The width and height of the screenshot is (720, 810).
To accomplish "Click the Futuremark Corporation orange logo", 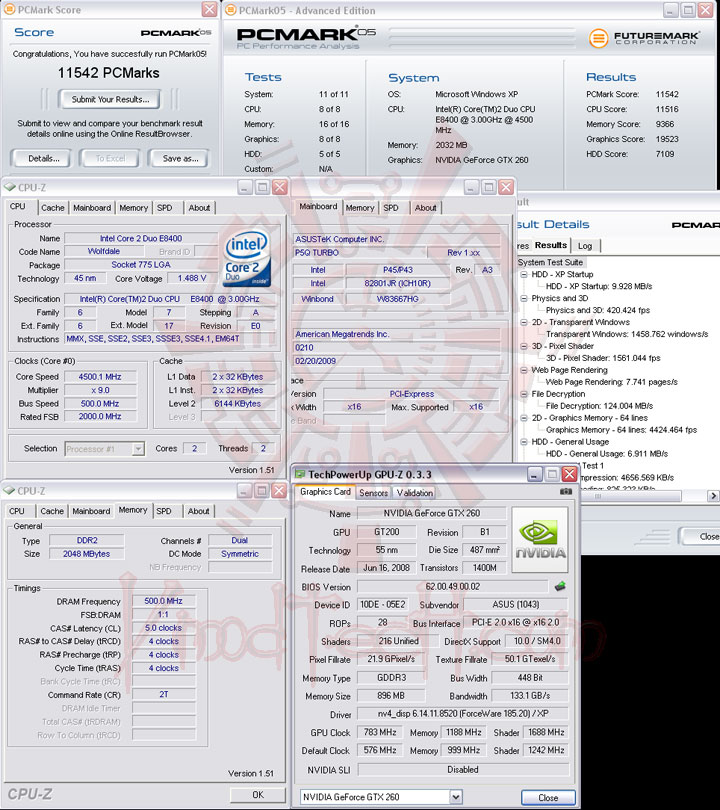I will pyautogui.click(x=599, y=38).
